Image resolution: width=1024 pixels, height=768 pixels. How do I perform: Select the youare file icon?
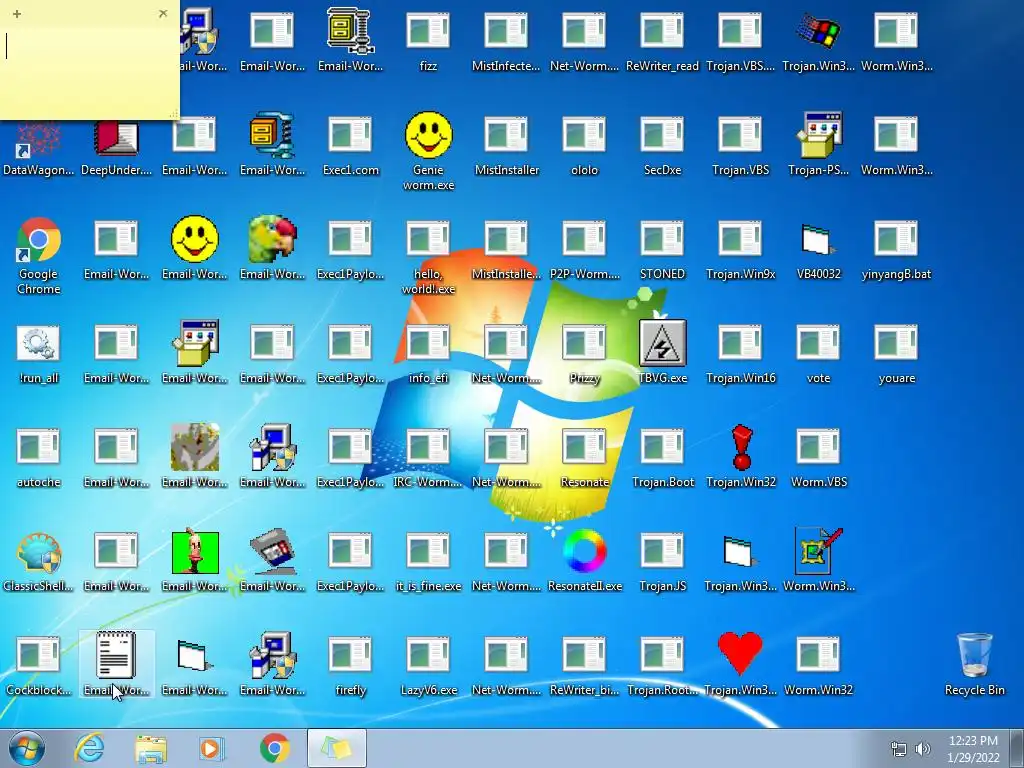point(896,342)
